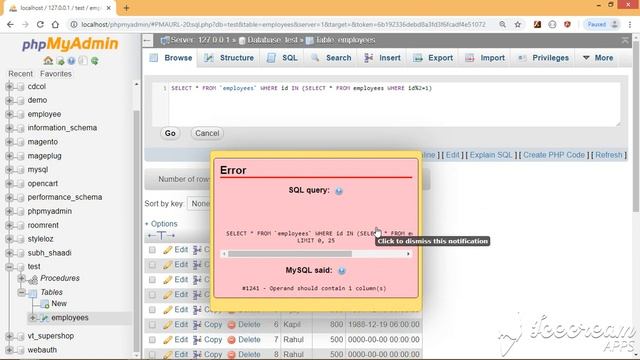Open phpMyAdmin home icon
This screenshot has height=360, width=640.
tap(48, 61)
